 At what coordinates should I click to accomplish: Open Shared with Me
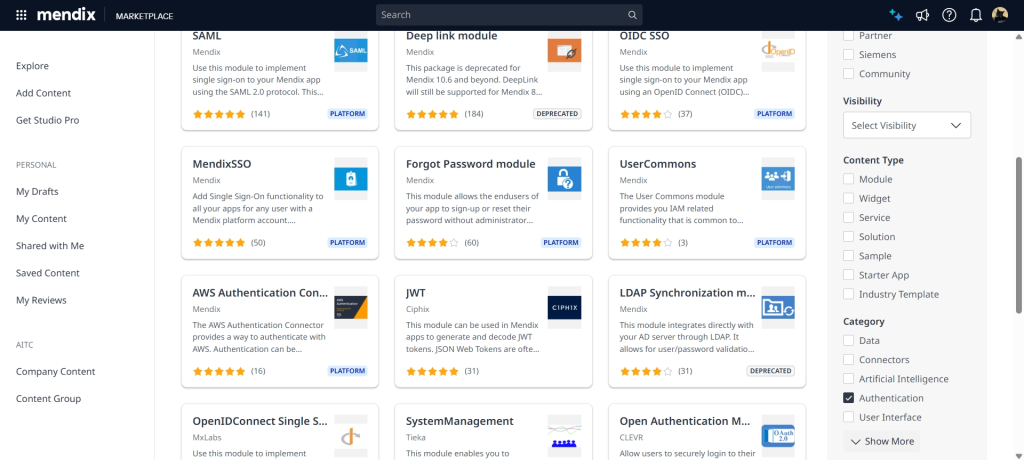point(50,246)
